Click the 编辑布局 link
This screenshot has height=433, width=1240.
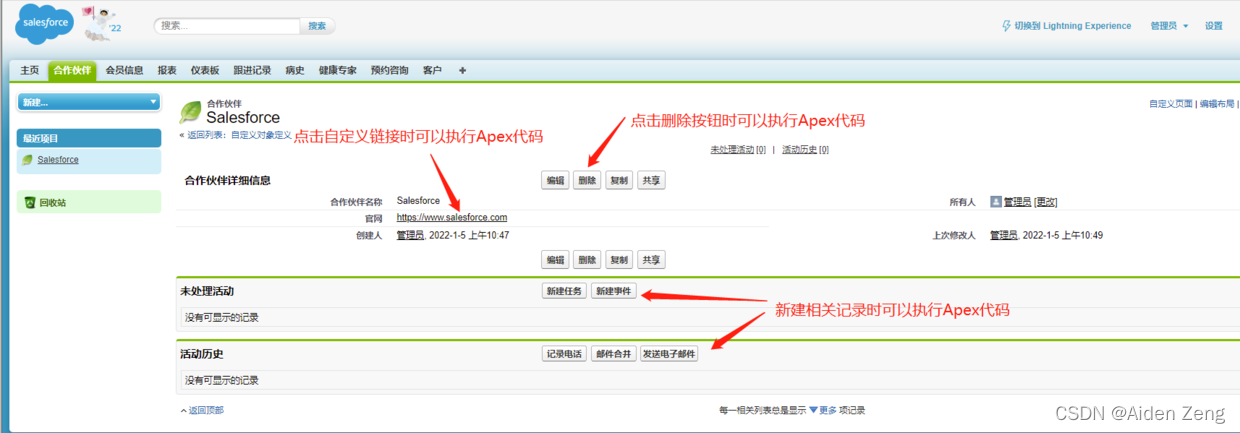(1216, 104)
